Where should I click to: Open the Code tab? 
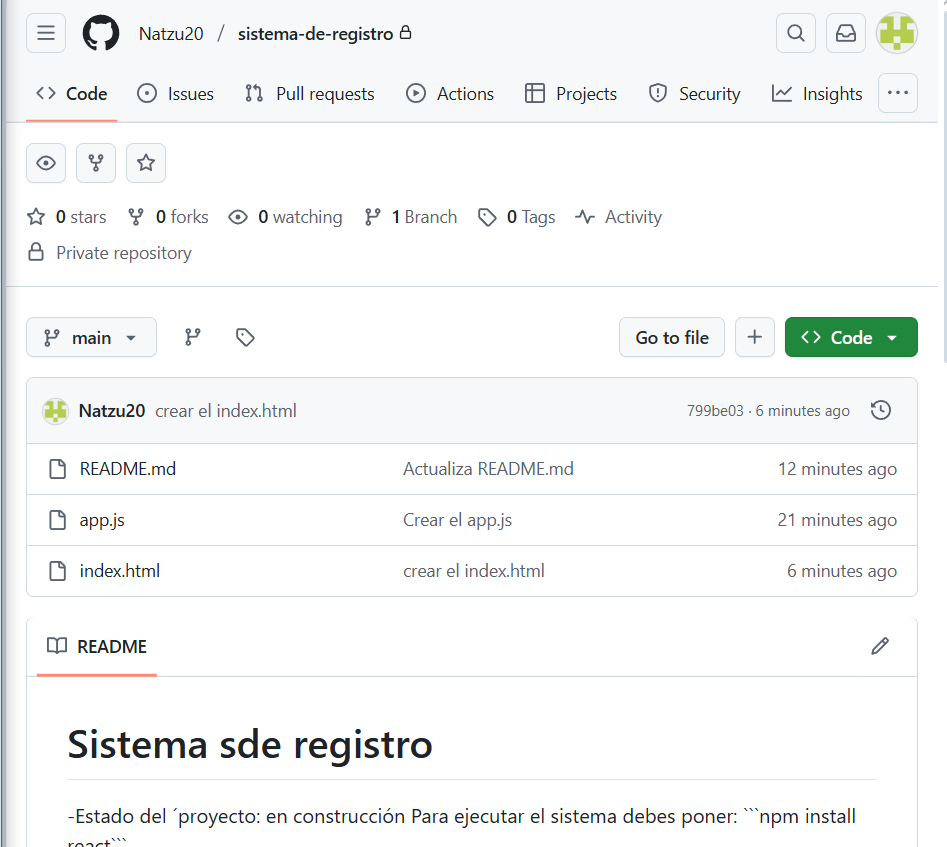coord(72,94)
